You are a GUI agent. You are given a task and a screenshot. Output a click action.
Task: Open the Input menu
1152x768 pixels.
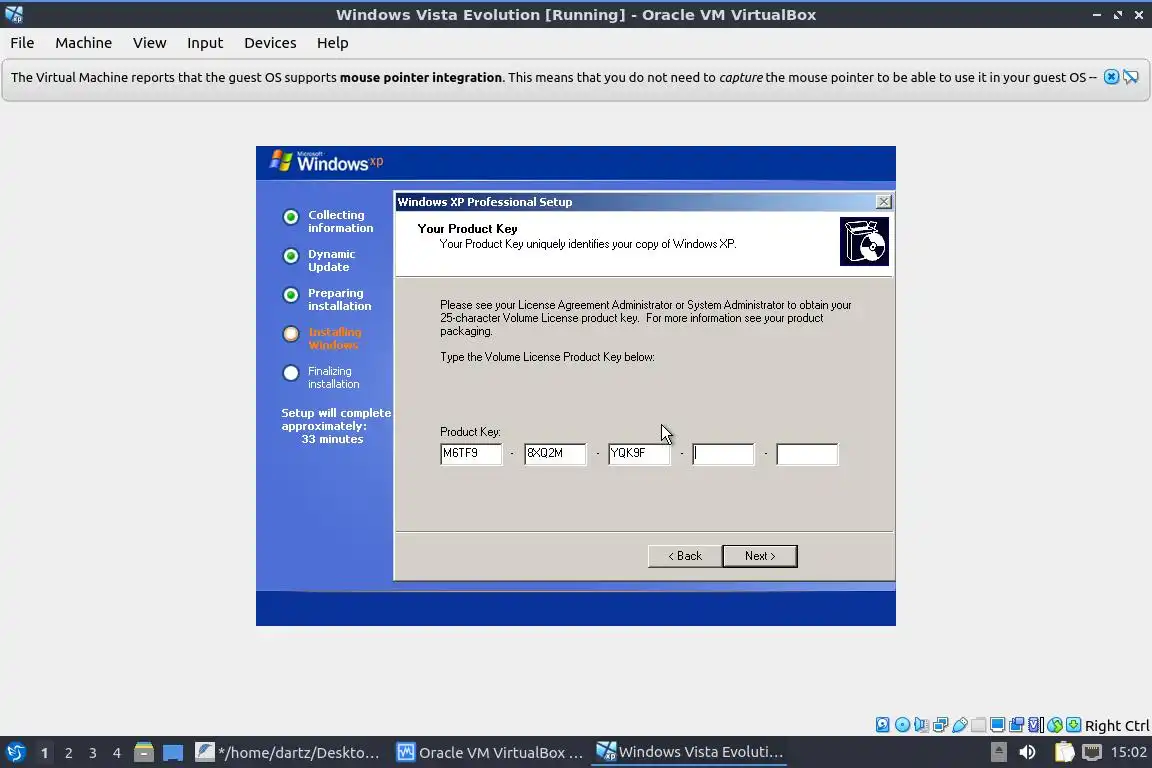point(205,43)
